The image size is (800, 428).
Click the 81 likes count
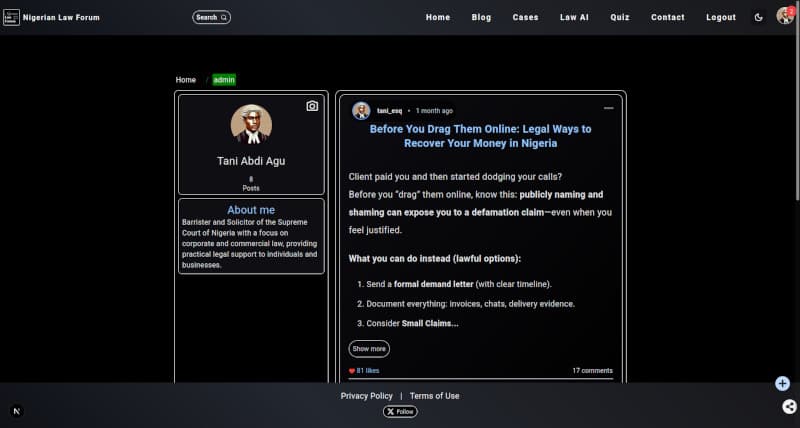[x=368, y=371]
